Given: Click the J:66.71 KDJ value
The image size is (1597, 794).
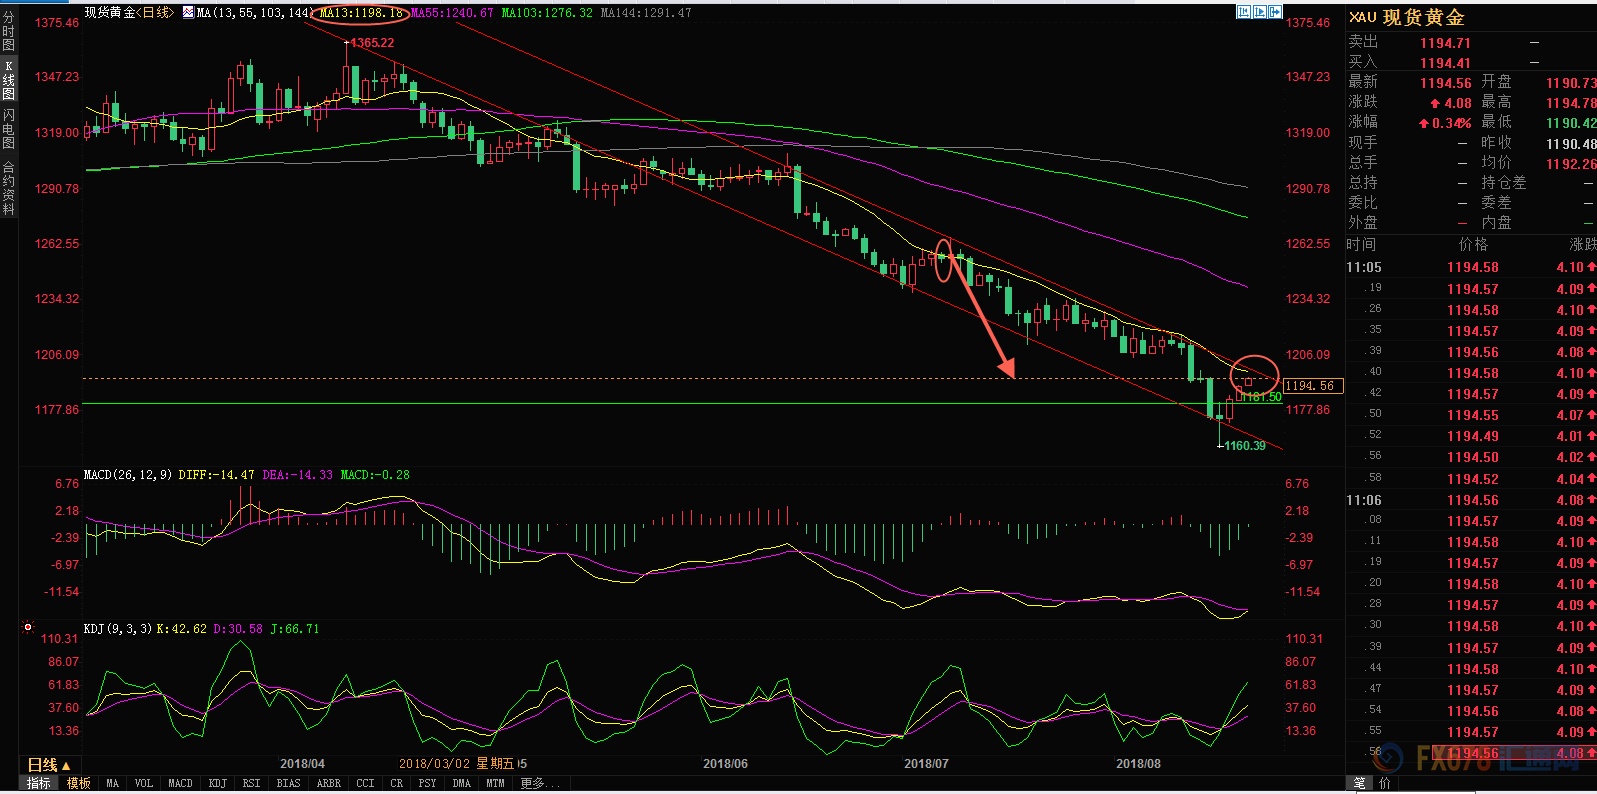Looking at the screenshot, I should (295, 629).
